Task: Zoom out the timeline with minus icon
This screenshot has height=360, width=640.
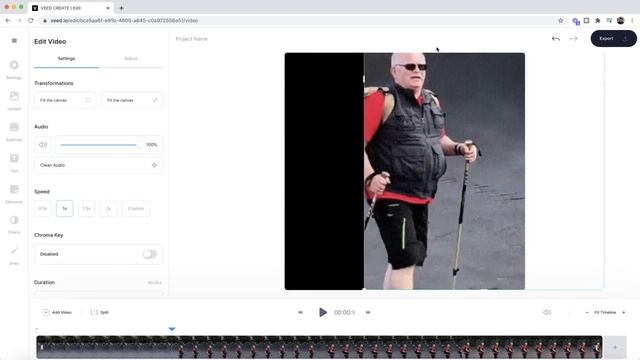Action: pyautogui.click(x=587, y=312)
